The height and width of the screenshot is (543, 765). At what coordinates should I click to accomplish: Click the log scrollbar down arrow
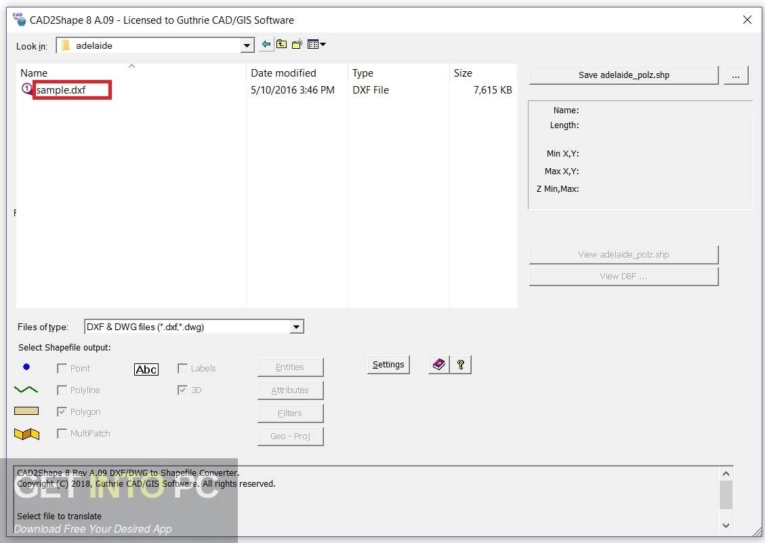coord(726,525)
